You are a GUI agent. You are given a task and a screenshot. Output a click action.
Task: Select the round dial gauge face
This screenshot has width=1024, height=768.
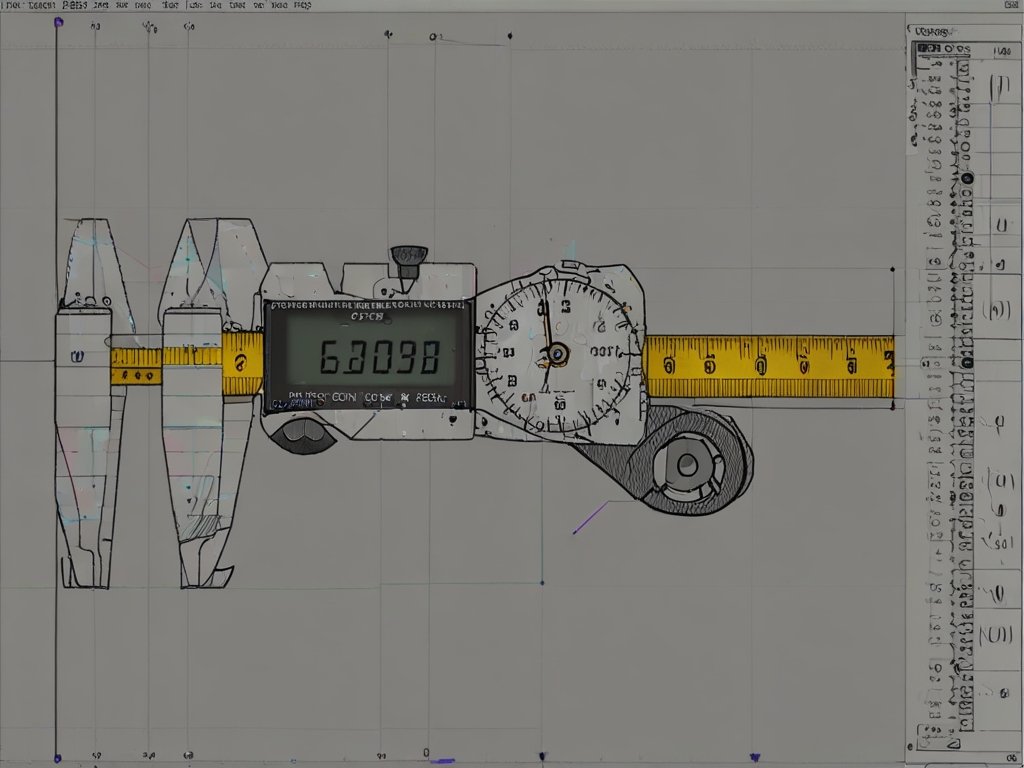(x=557, y=355)
